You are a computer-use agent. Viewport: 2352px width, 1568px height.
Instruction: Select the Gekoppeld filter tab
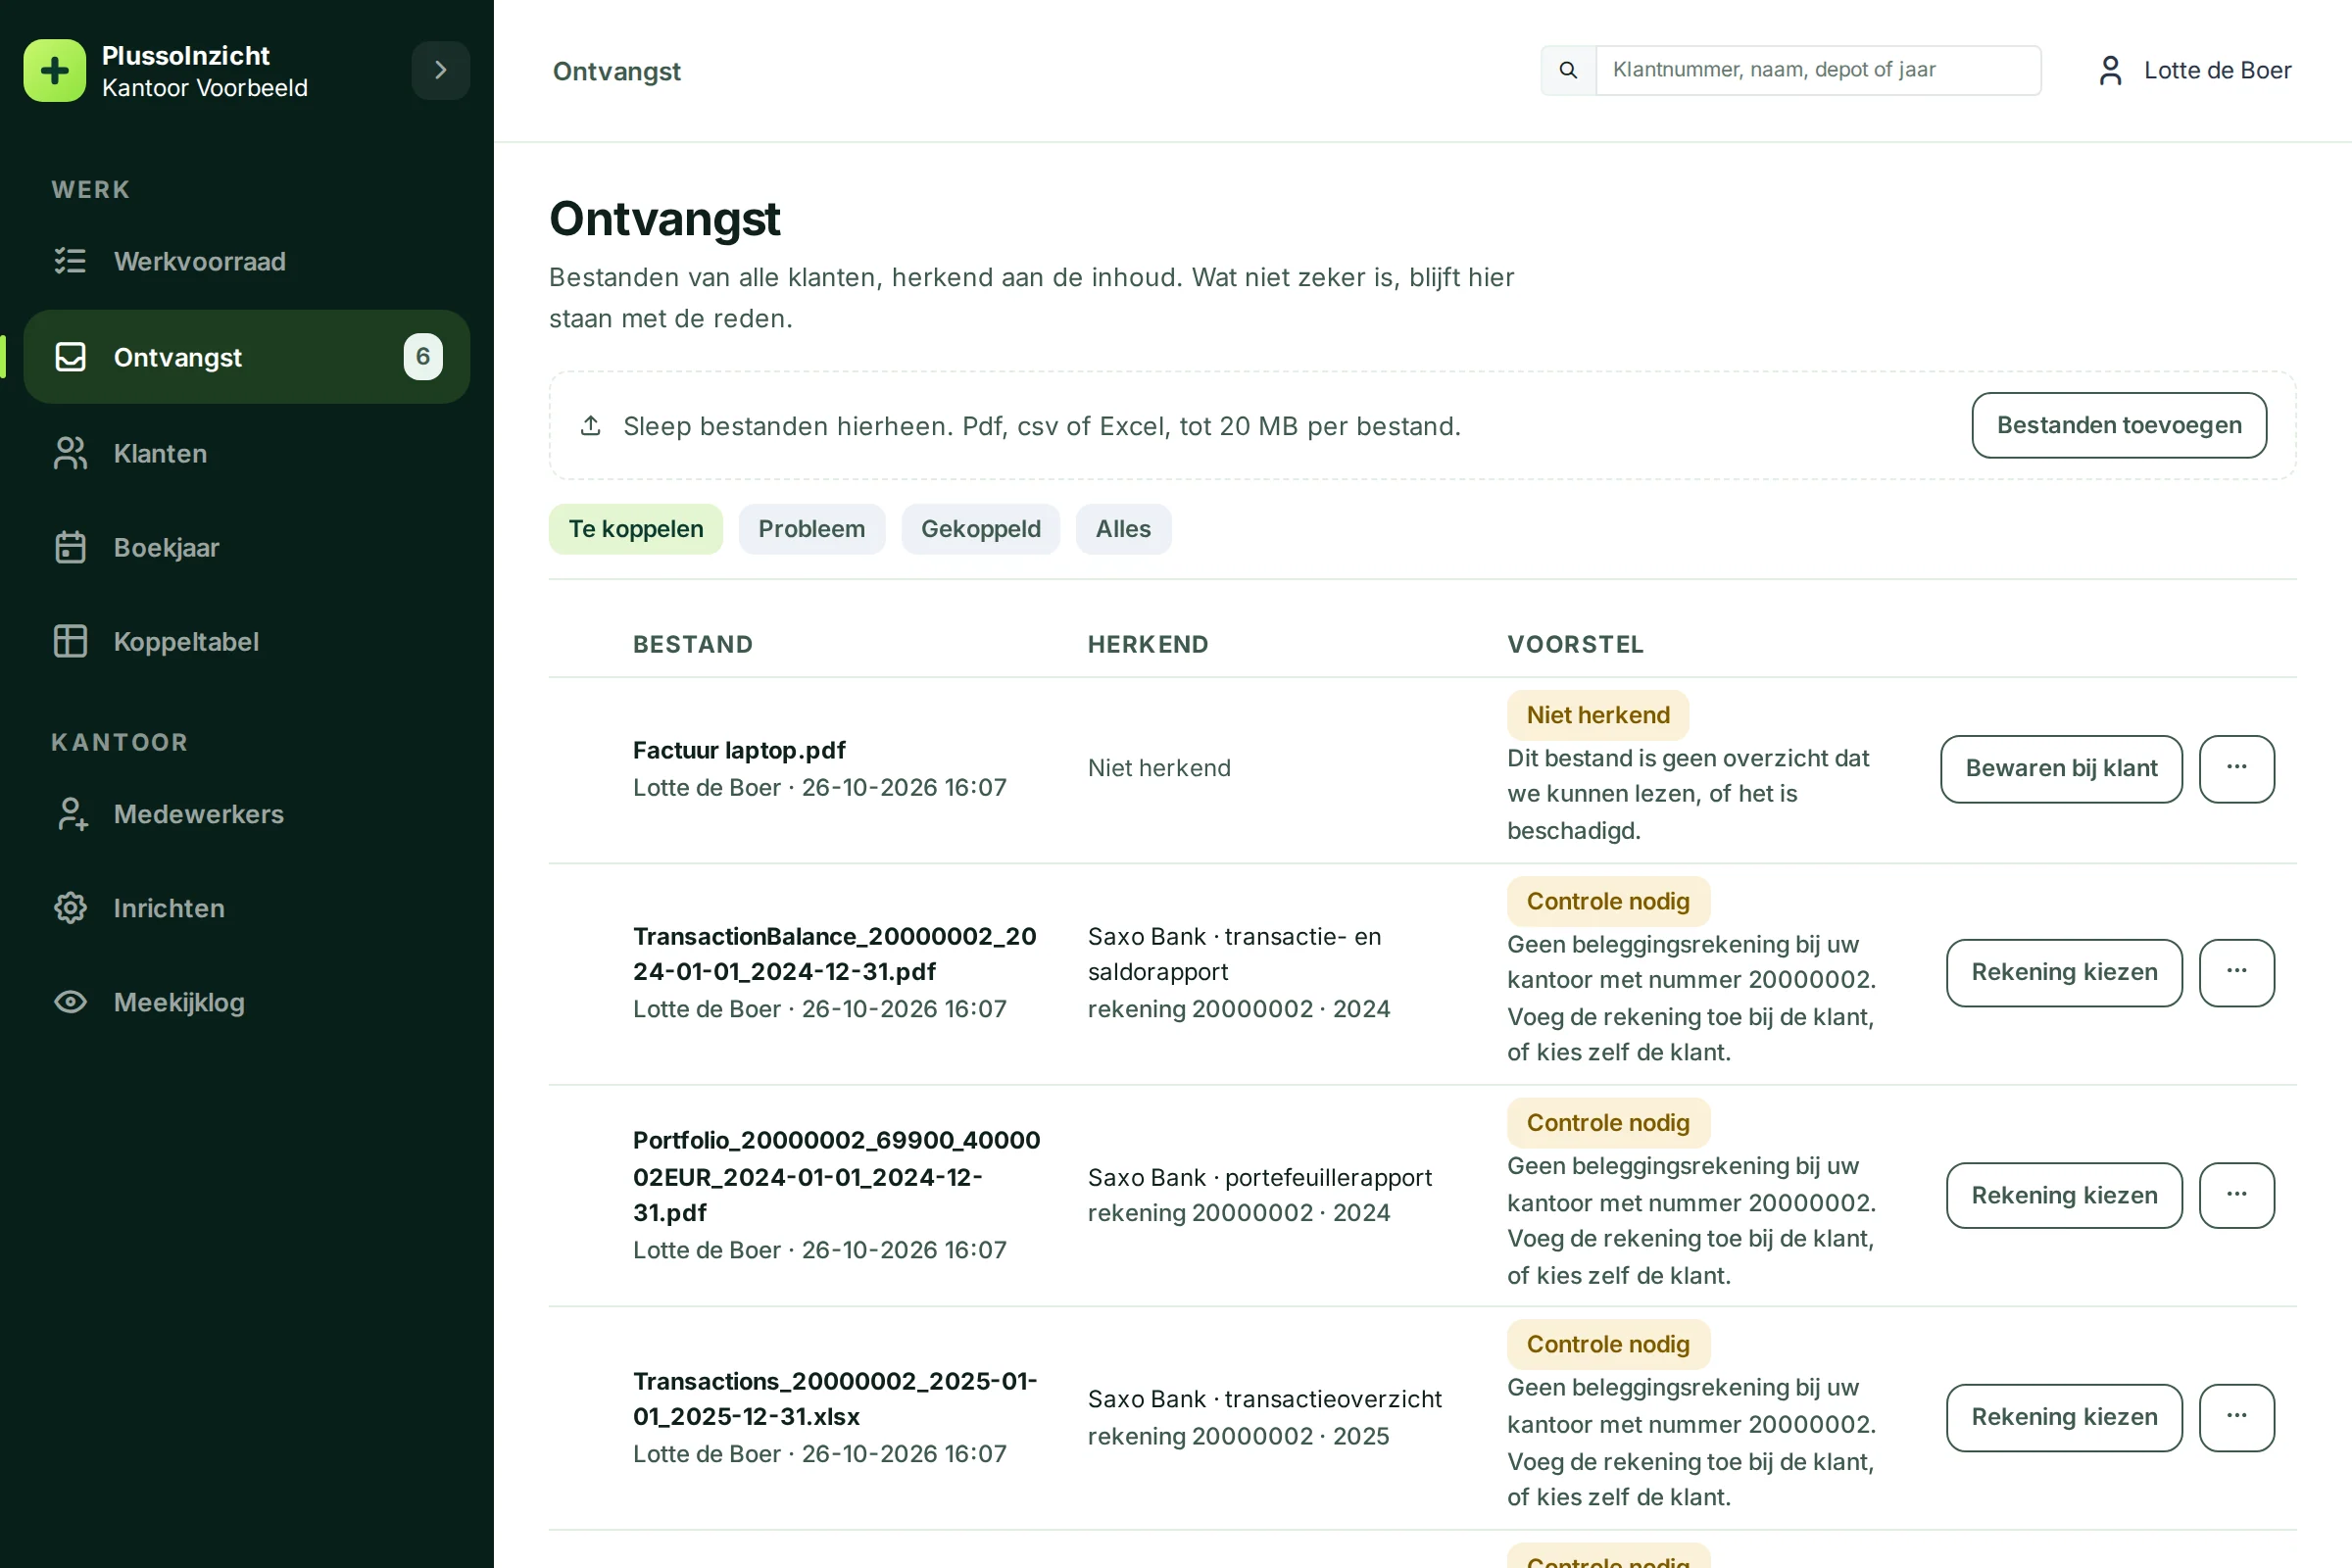click(980, 529)
